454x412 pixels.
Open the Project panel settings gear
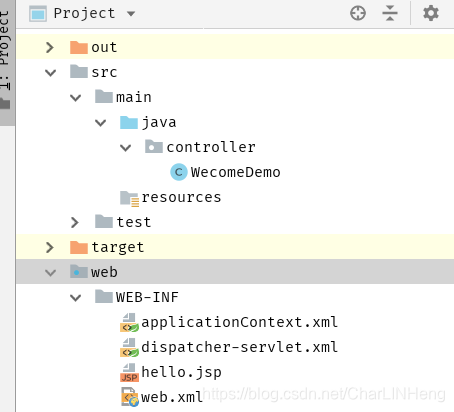(x=431, y=13)
